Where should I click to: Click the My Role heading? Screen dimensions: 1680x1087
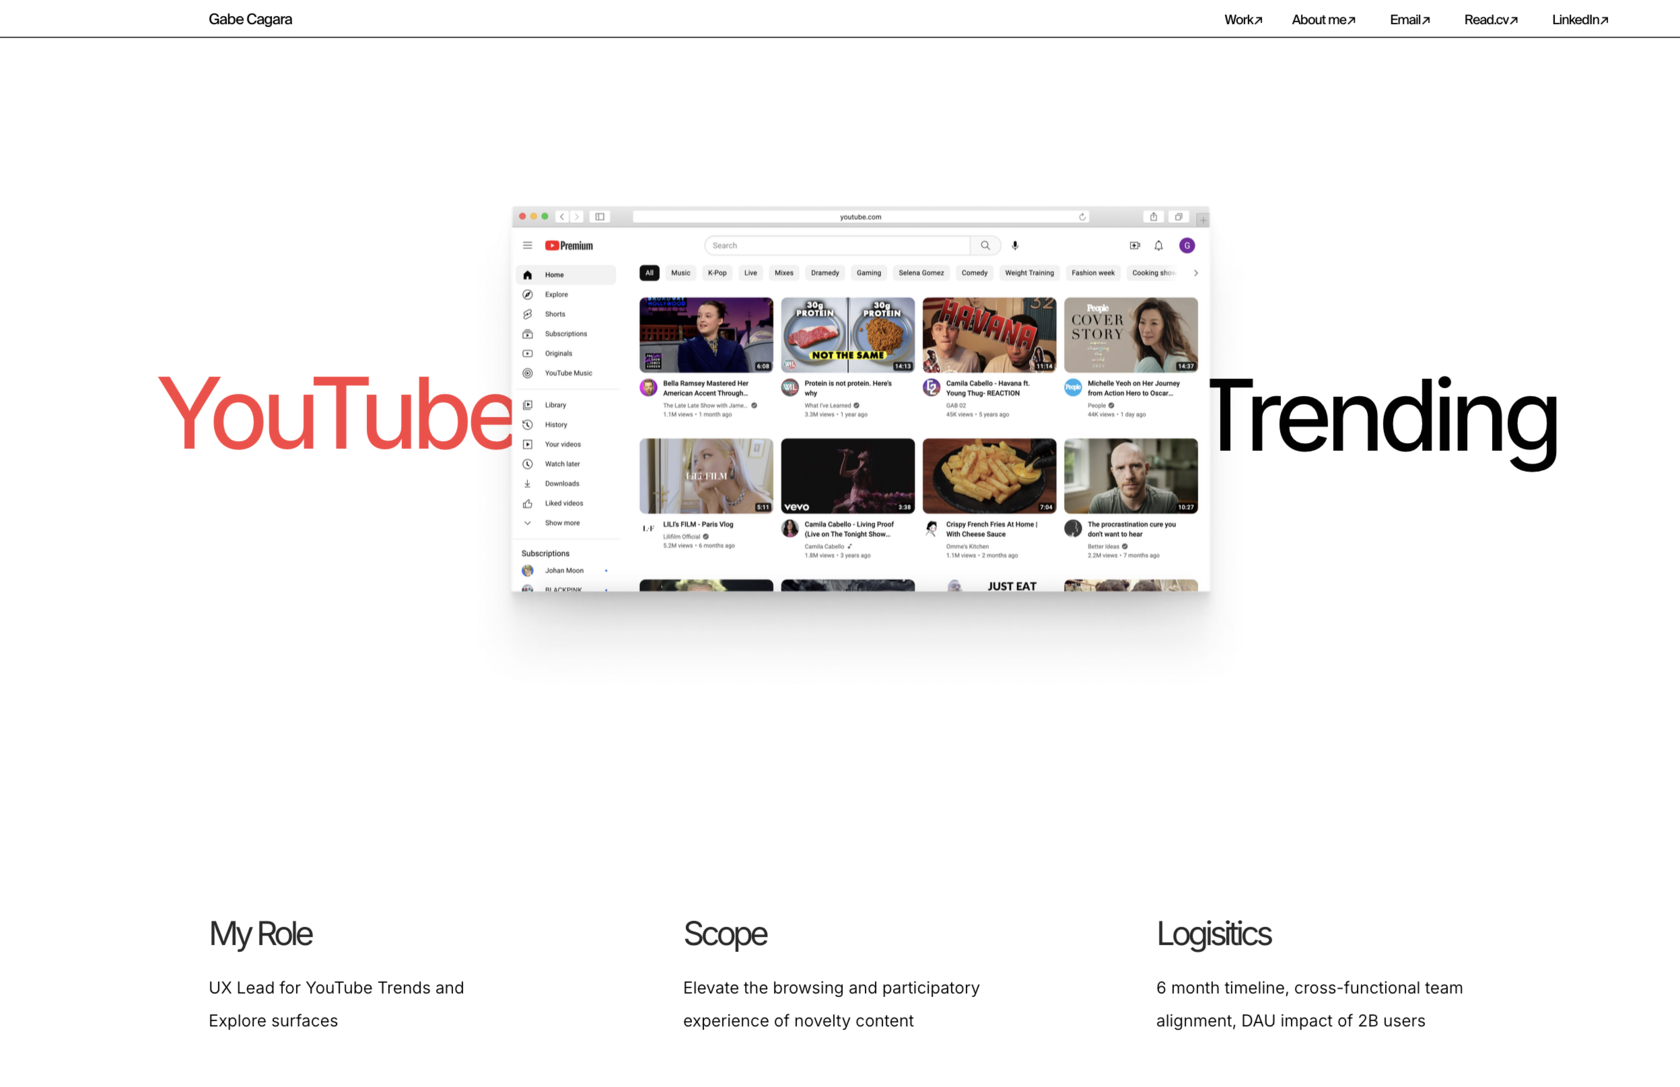[261, 934]
